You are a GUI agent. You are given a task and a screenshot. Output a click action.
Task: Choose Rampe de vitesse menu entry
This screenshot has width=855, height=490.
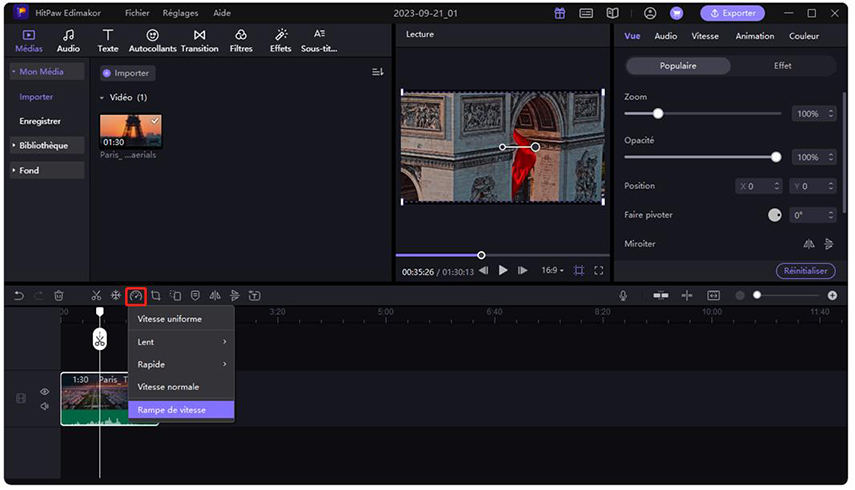coord(181,410)
